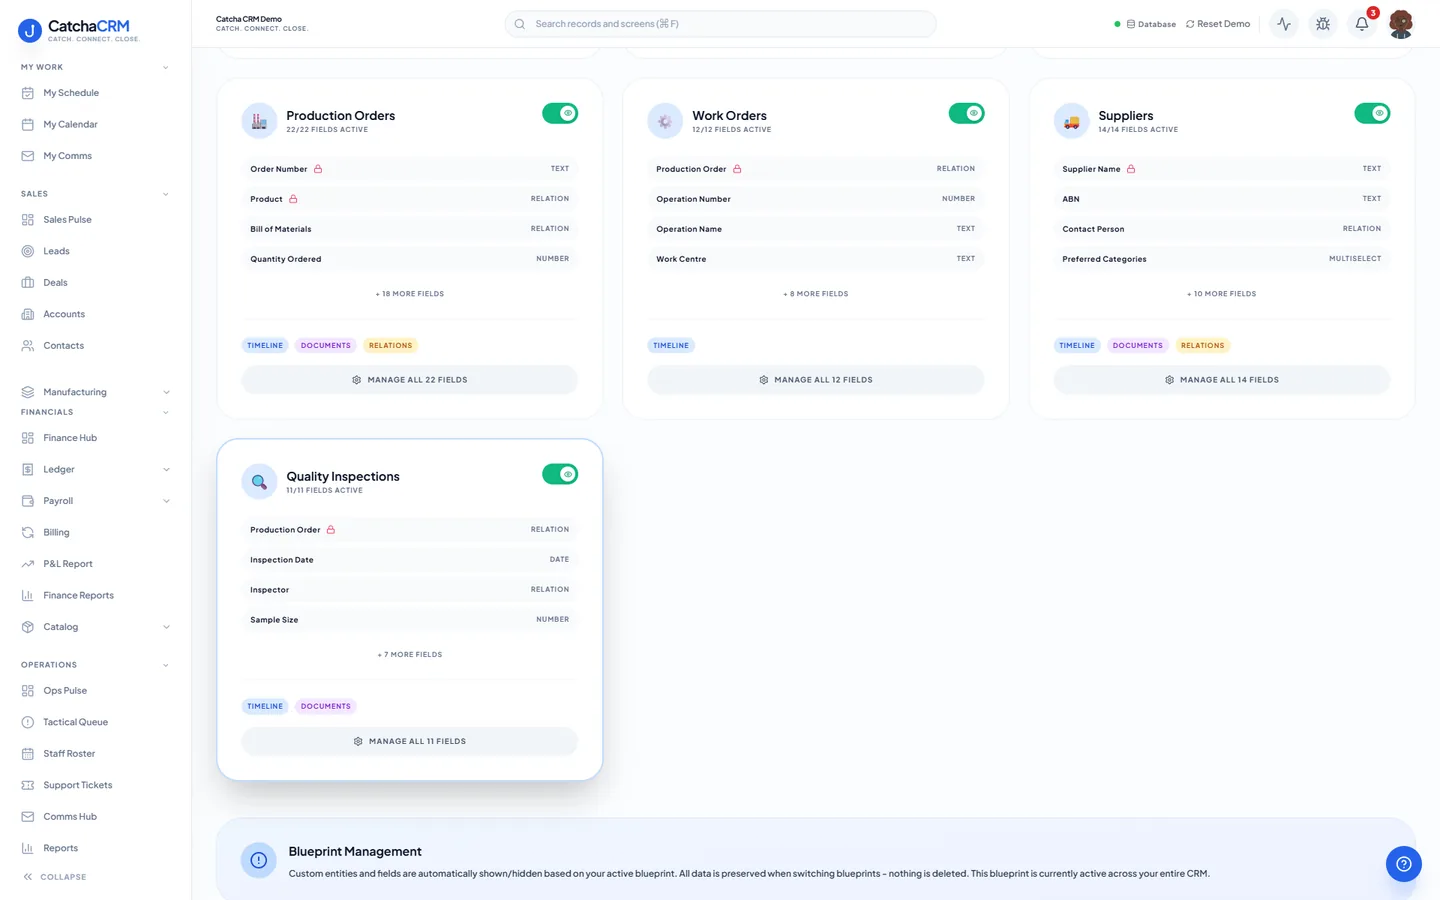Click the Production Orders factory icon

point(259,121)
